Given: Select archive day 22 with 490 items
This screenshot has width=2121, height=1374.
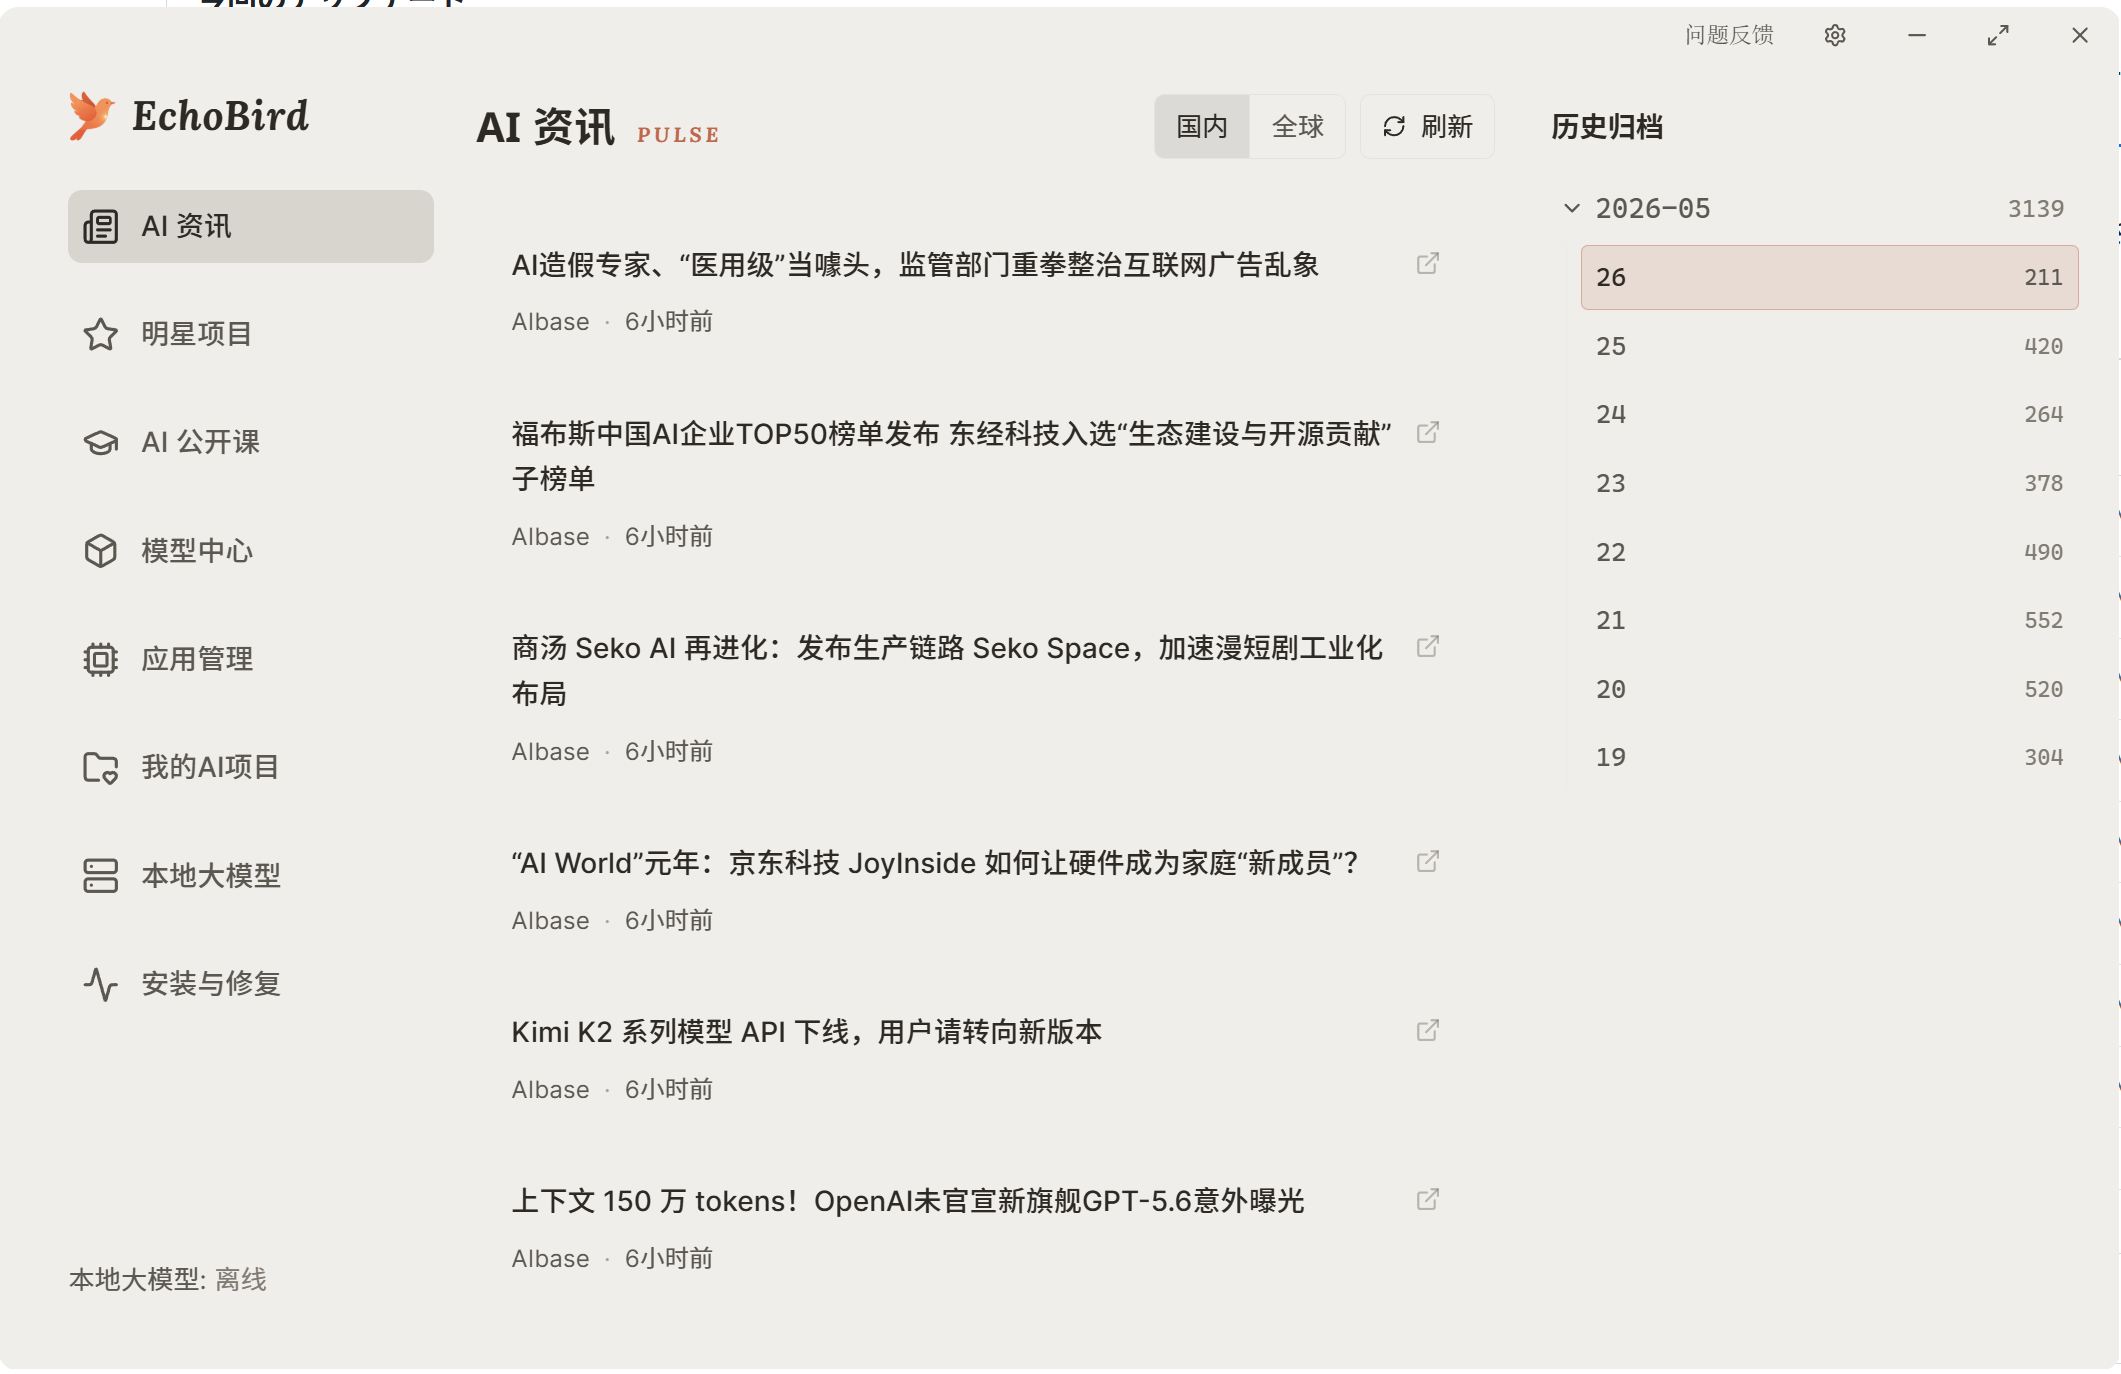Looking at the screenshot, I should [1829, 552].
